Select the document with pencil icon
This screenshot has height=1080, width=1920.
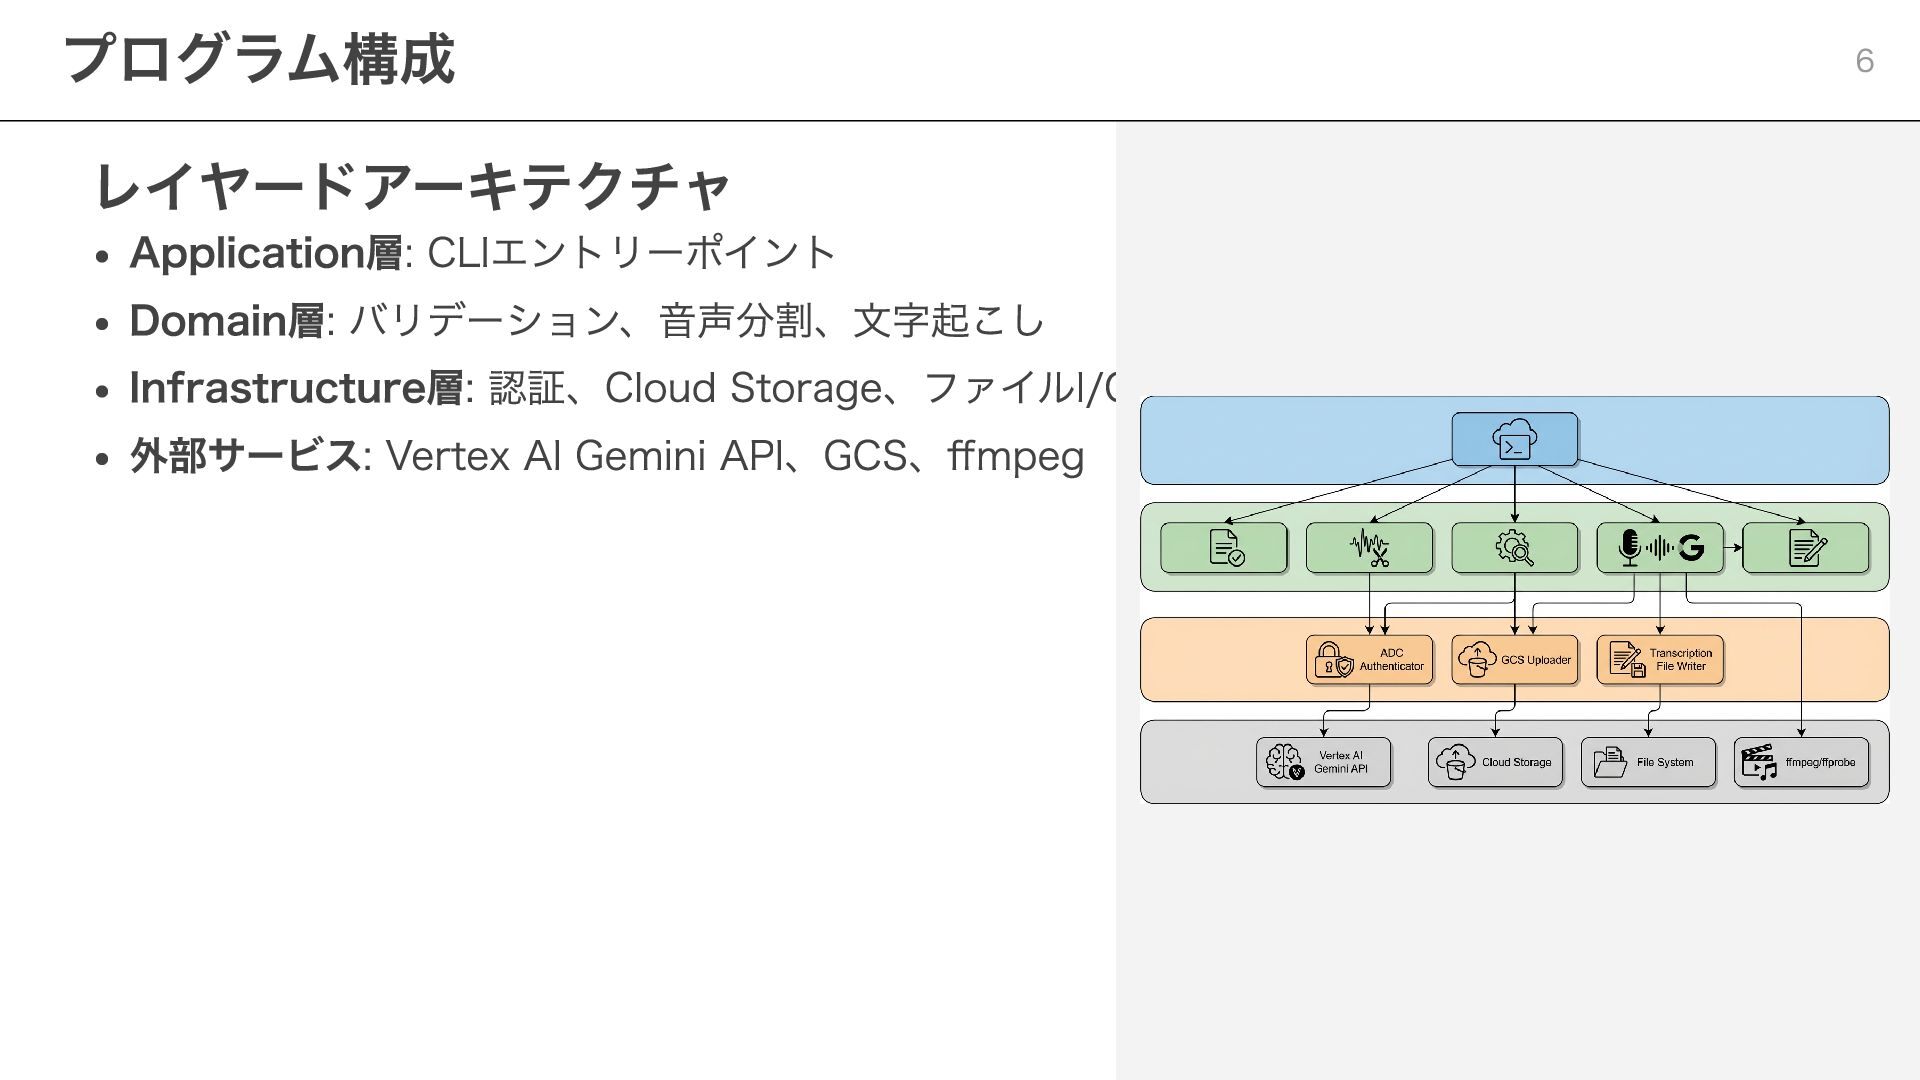pyautogui.click(x=1806, y=548)
